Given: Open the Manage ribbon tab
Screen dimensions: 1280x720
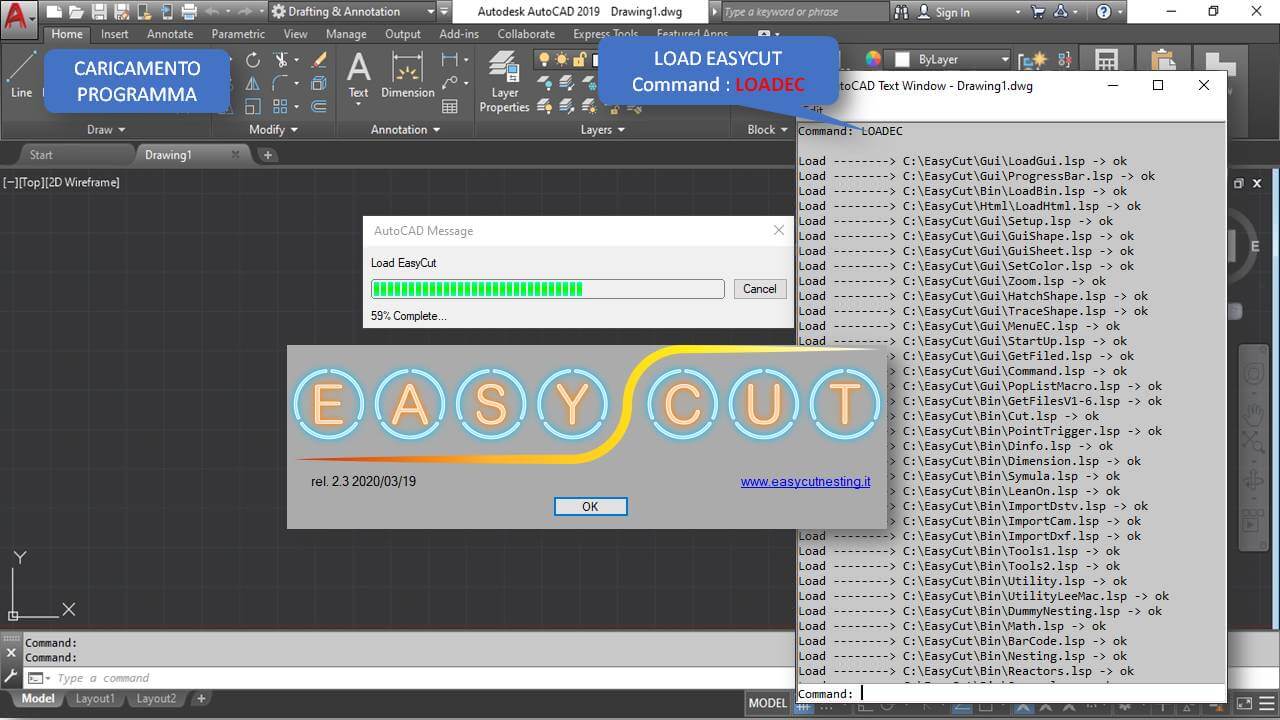Looking at the screenshot, I should [x=346, y=34].
